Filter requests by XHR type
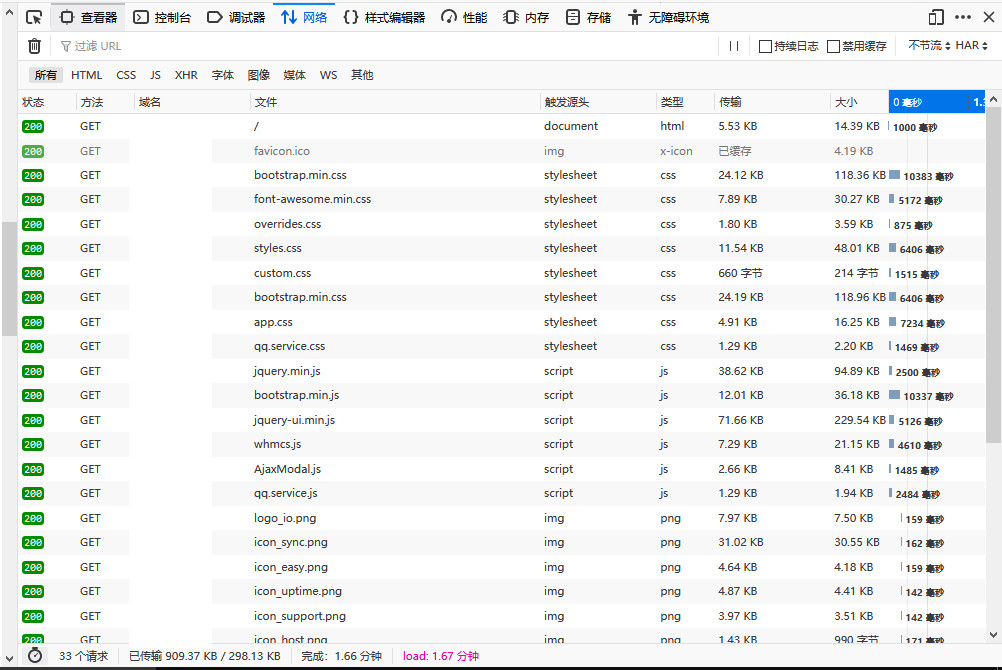The width and height of the screenshot is (1002, 670). [186, 75]
